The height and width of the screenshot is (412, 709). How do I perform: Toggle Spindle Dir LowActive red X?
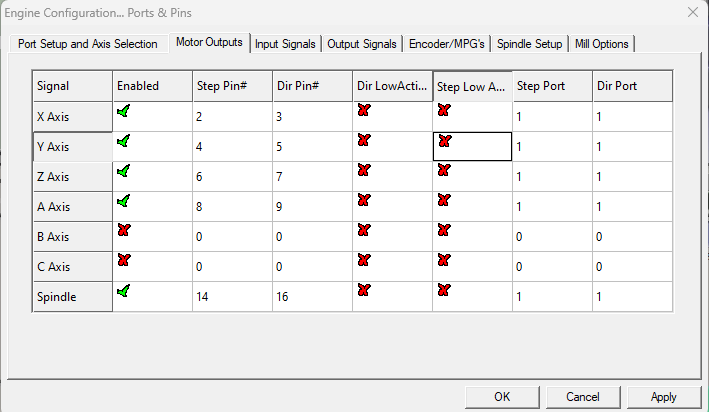coord(363,291)
